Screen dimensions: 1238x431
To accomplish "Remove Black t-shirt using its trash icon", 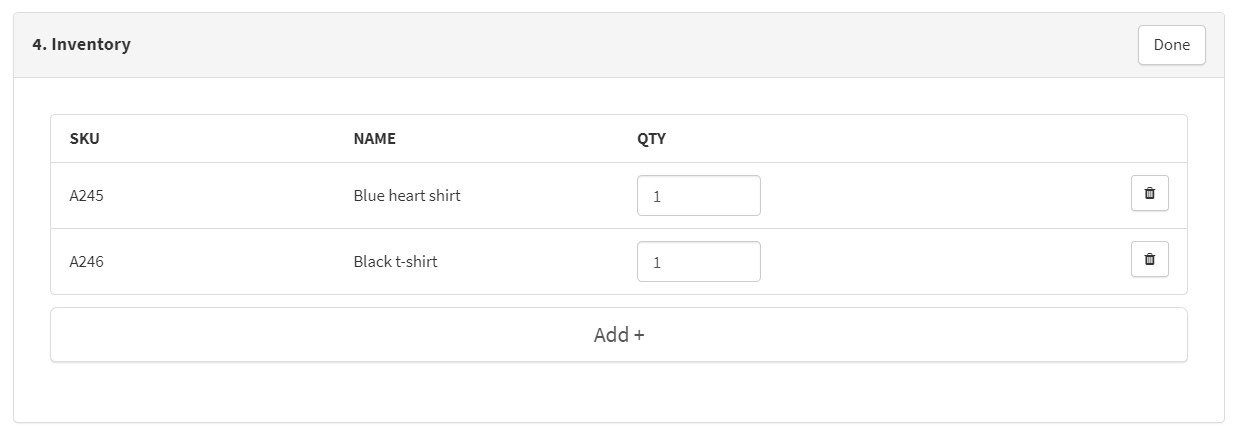I will 1149,259.
